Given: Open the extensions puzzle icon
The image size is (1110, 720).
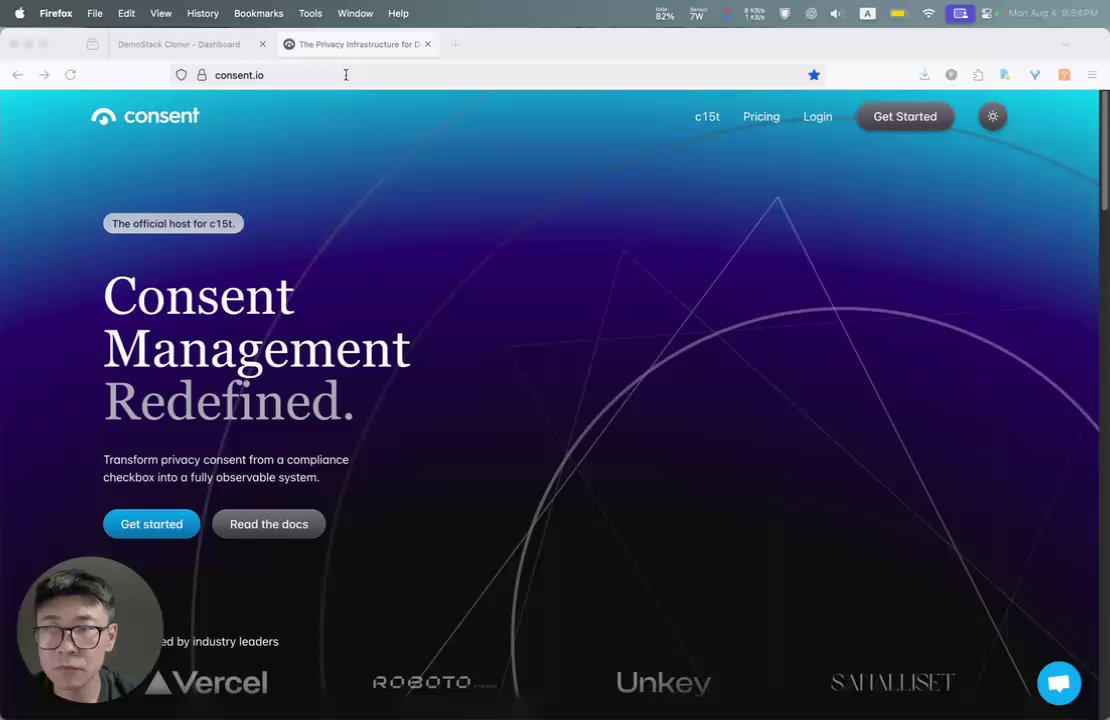Looking at the screenshot, I should click(x=978, y=75).
